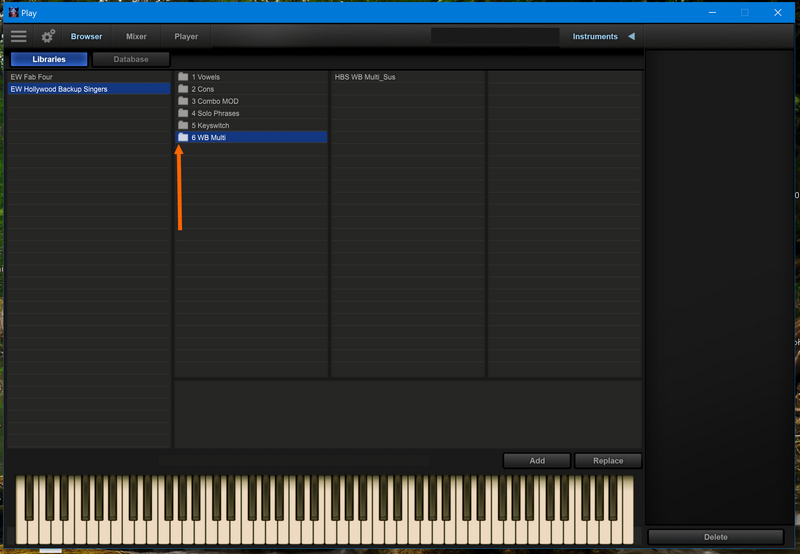Open the settings gear icon

tap(48, 36)
